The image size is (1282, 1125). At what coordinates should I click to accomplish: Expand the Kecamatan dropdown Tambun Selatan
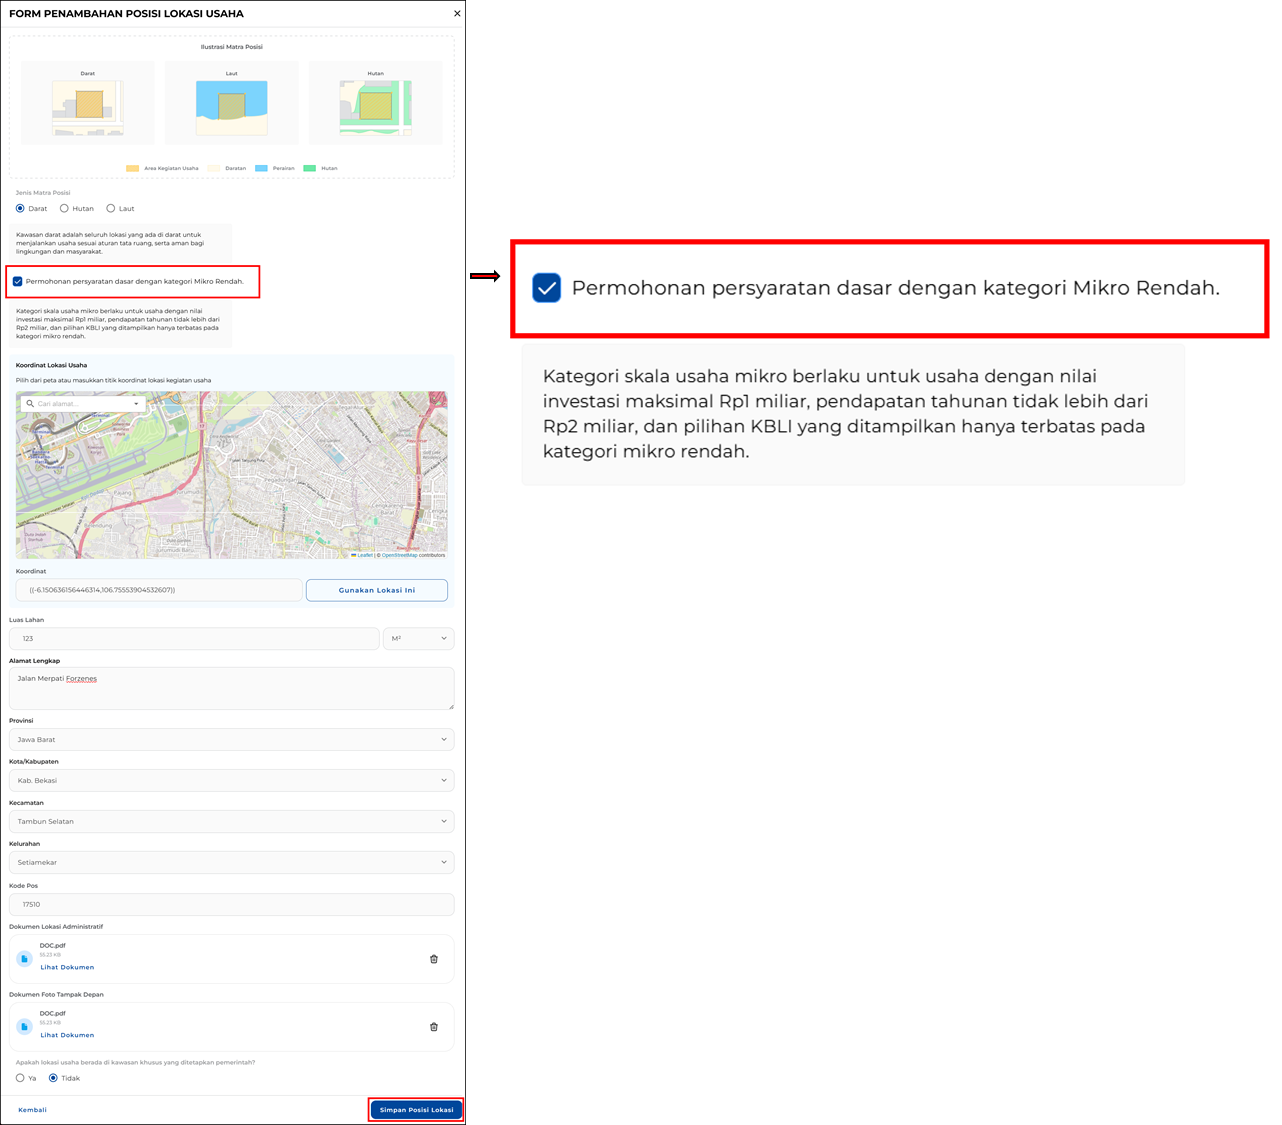click(x=231, y=822)
